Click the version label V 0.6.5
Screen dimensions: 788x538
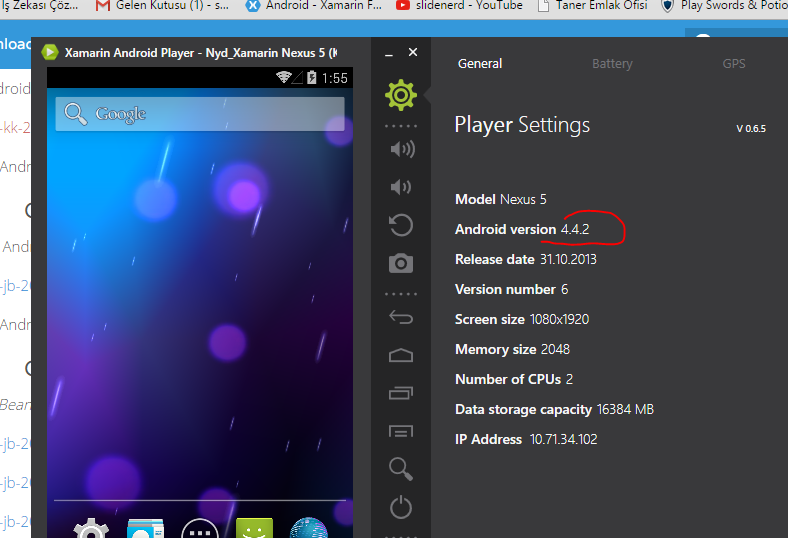[x=751, y=129]
